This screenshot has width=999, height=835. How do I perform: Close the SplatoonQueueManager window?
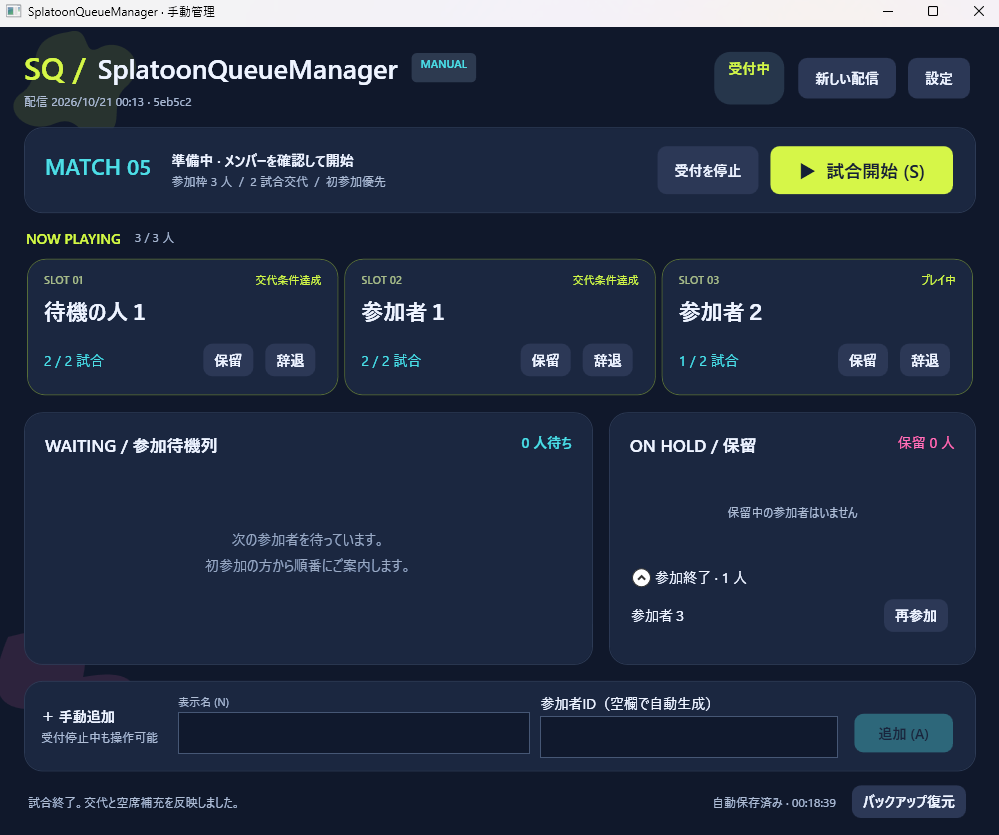click(x=979, y=11)
